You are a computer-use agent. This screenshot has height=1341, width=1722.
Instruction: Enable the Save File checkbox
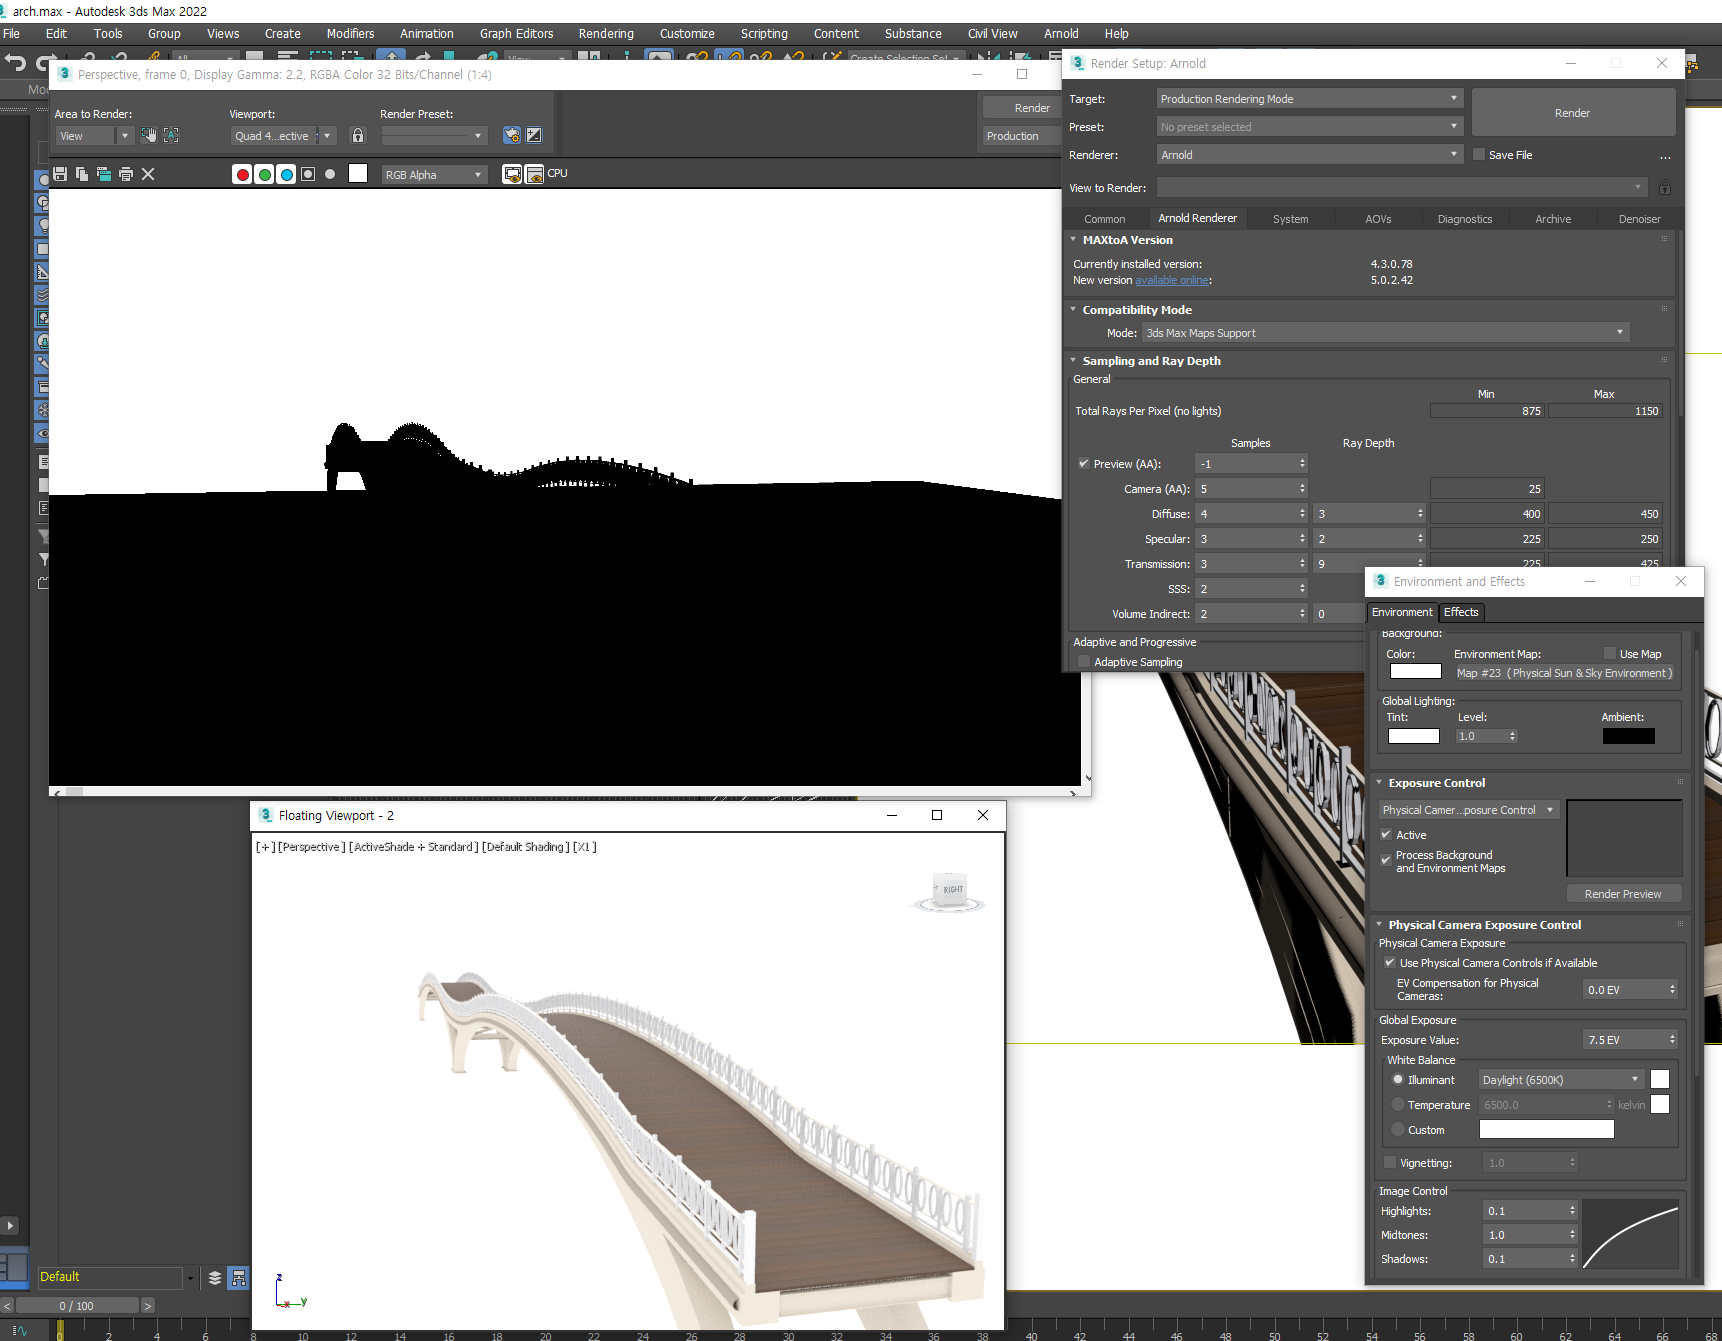click(x=1479, y=153)
